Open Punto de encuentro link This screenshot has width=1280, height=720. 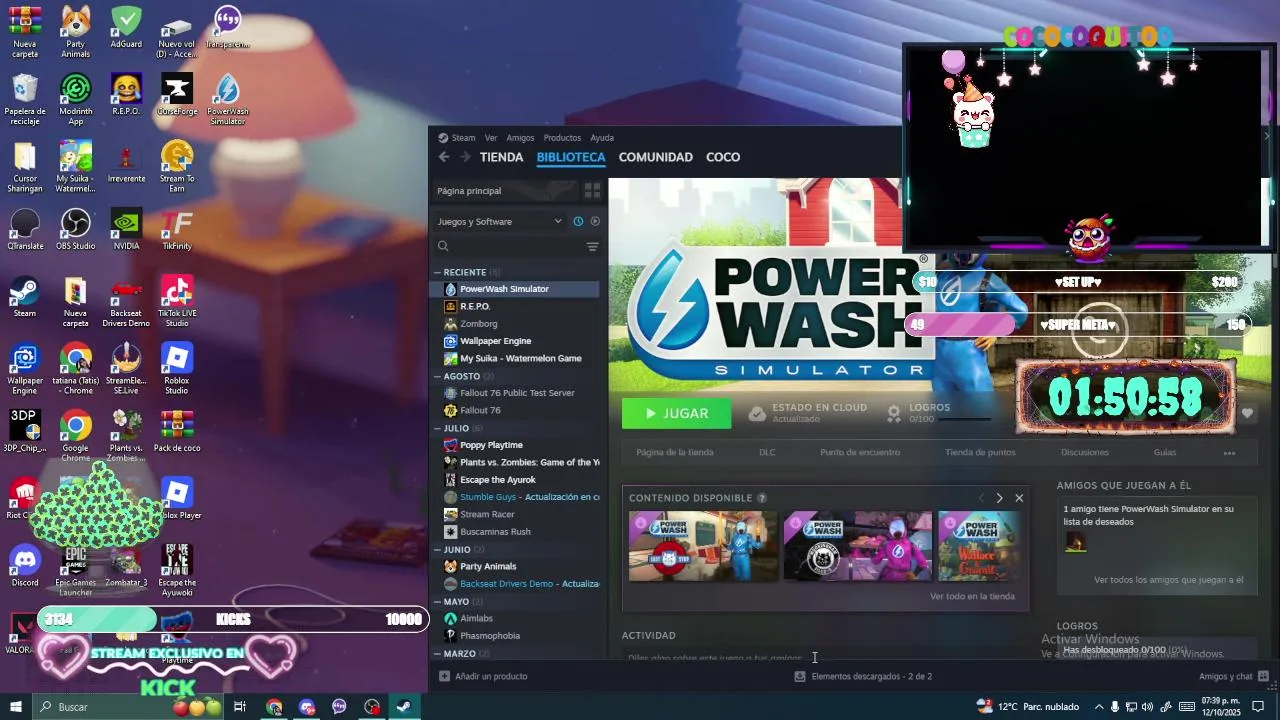click(x=860, y=452)
